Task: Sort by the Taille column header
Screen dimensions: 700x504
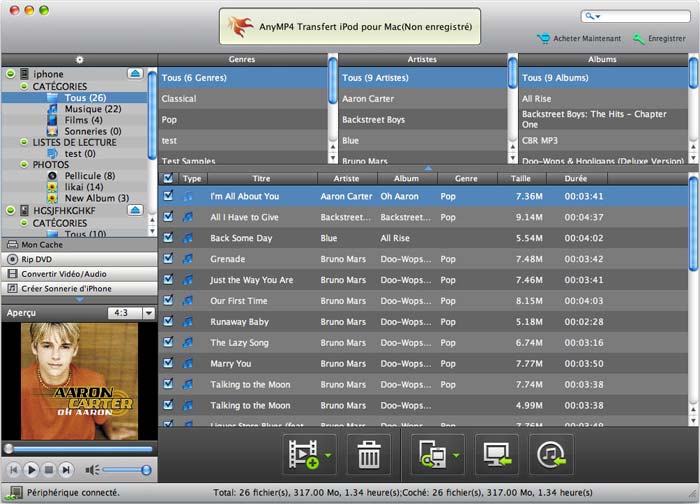Action: click(x=521, y=179)
